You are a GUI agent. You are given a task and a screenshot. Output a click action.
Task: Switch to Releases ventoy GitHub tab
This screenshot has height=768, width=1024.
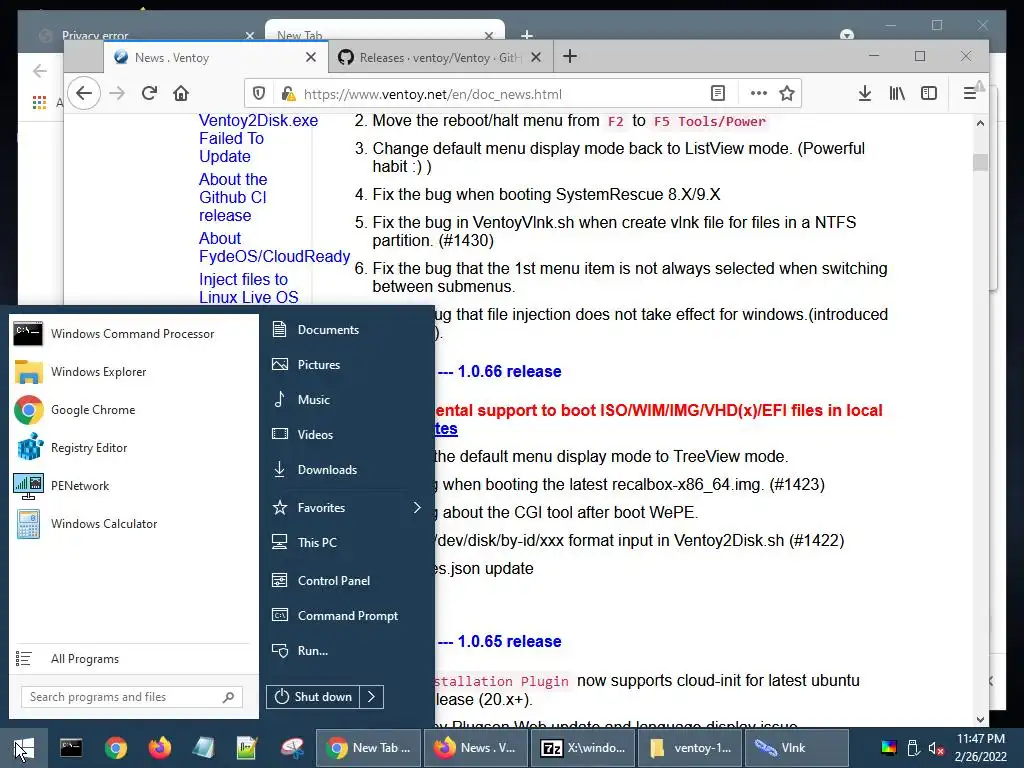(x=441, y=57)
